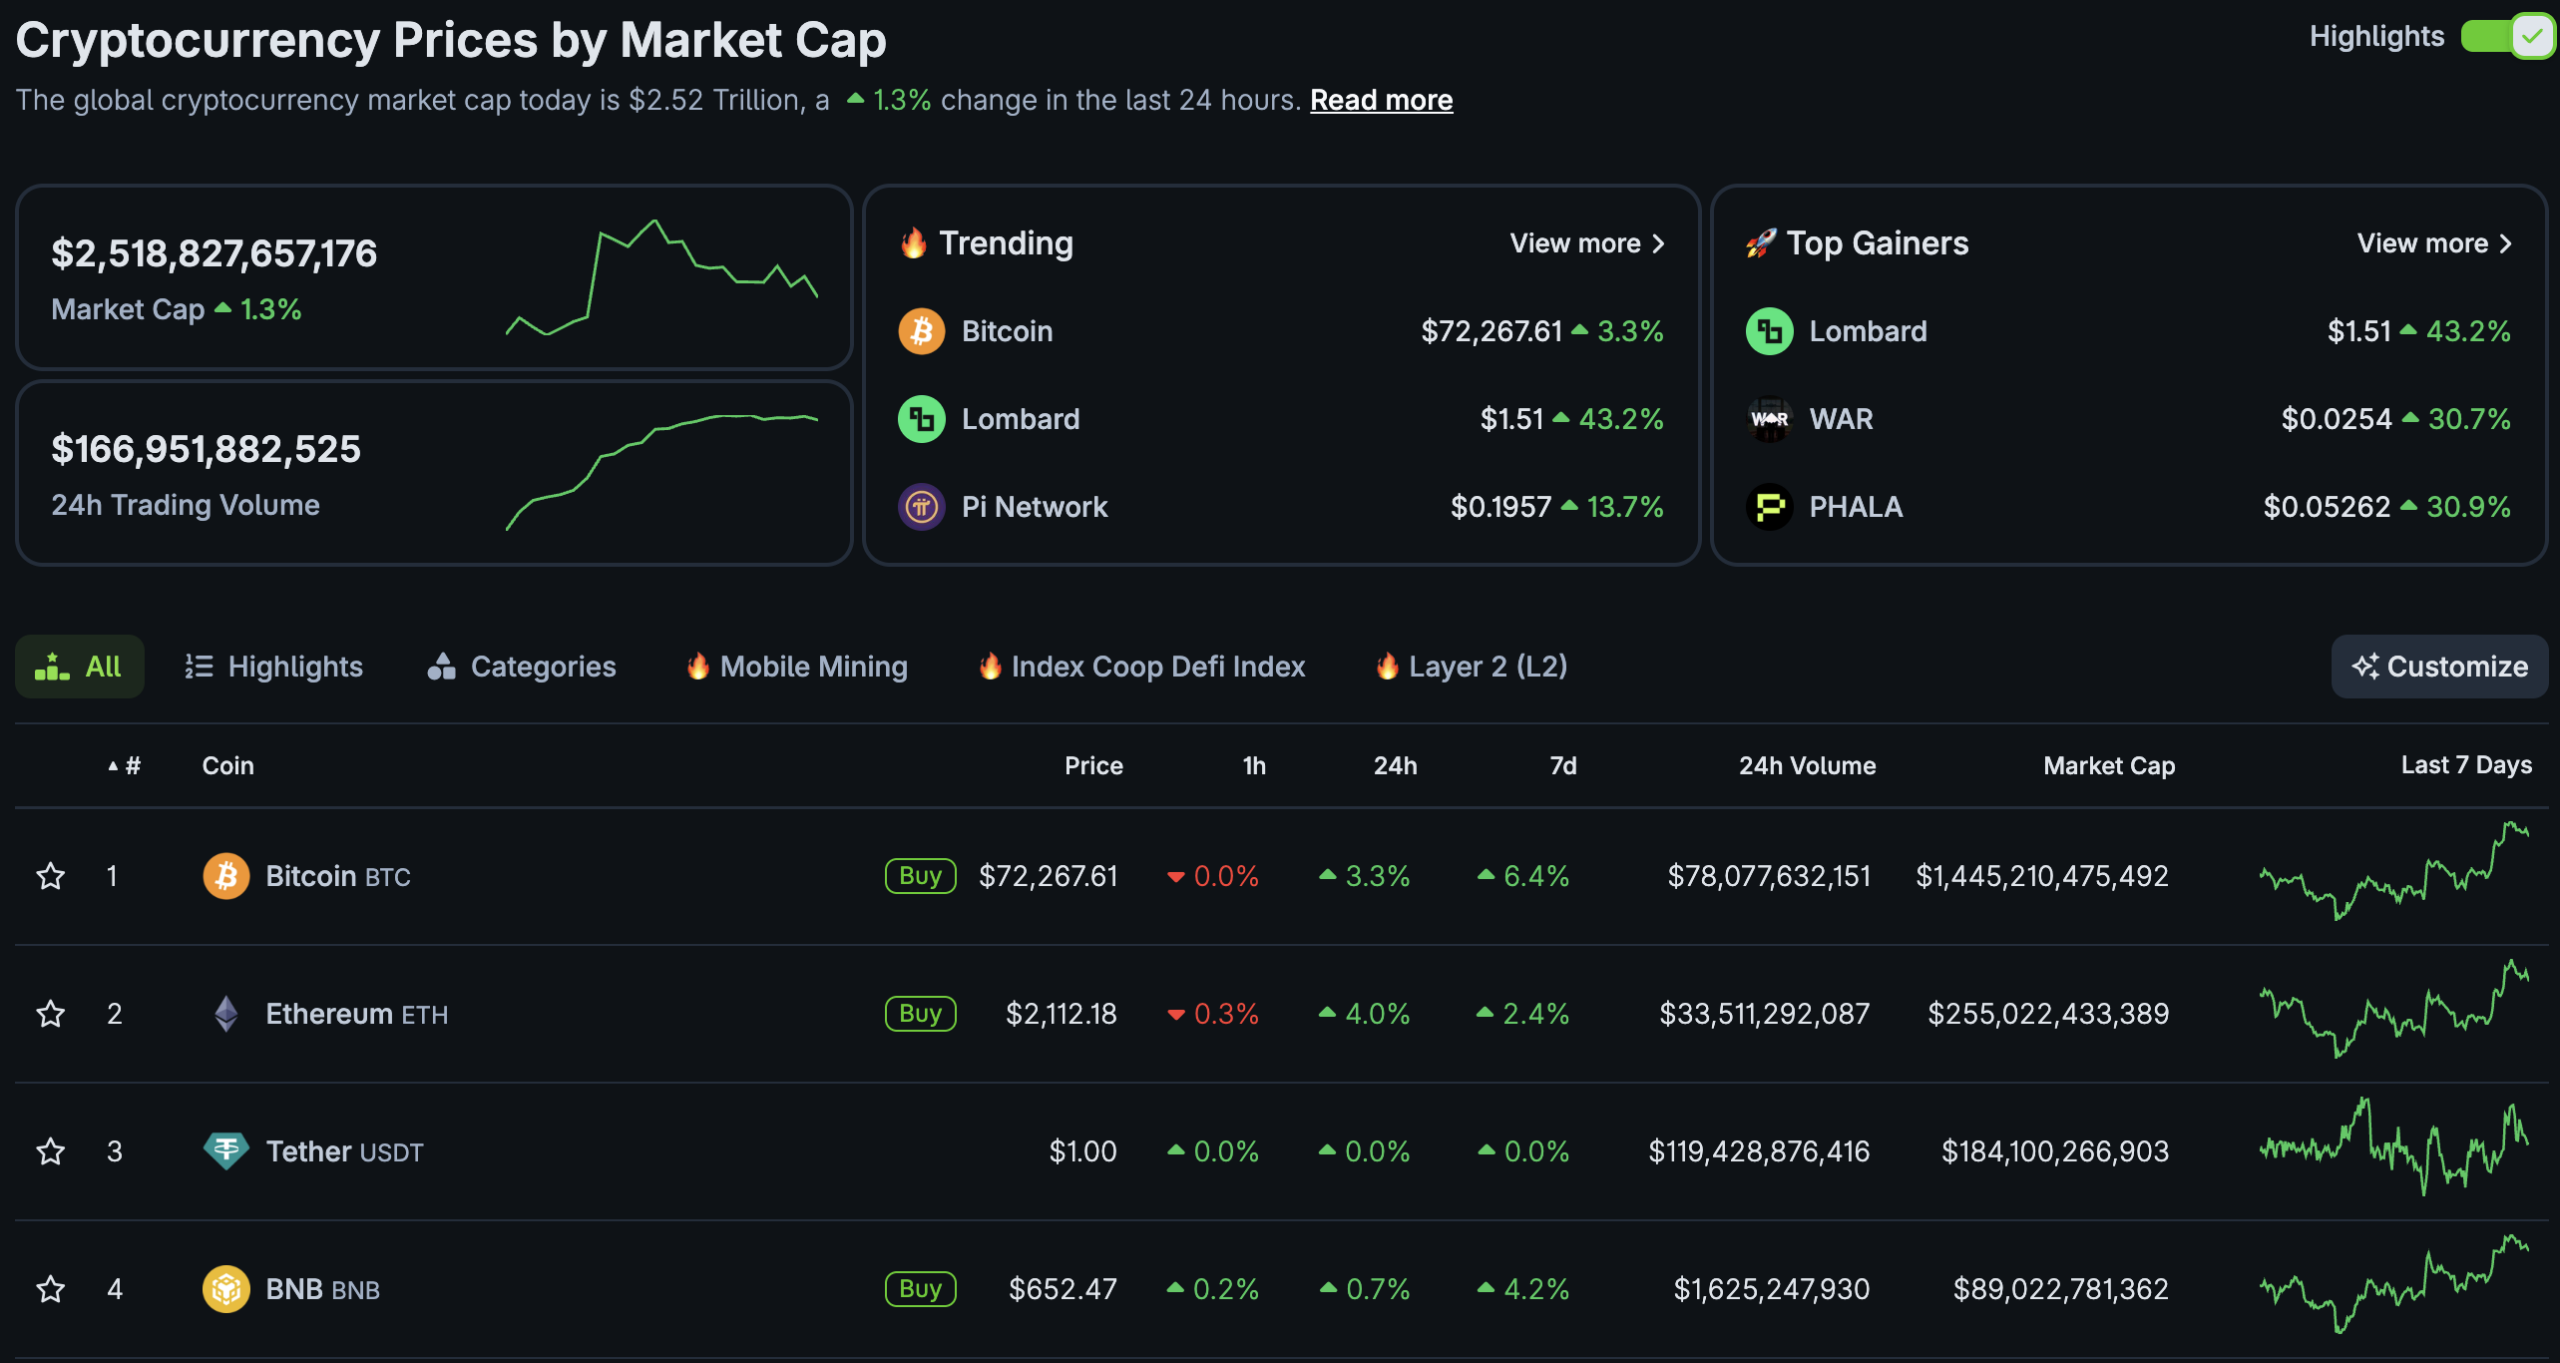Star Ethereum to add to watchlist
Screen dimensions: 2560x1363
[x=51, y=1014]
